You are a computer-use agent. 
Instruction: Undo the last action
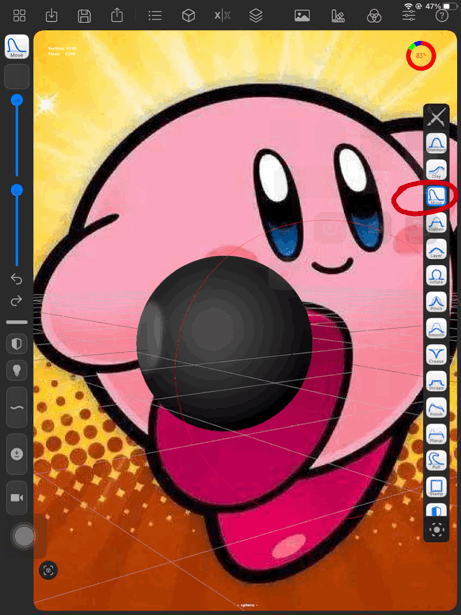16,279
